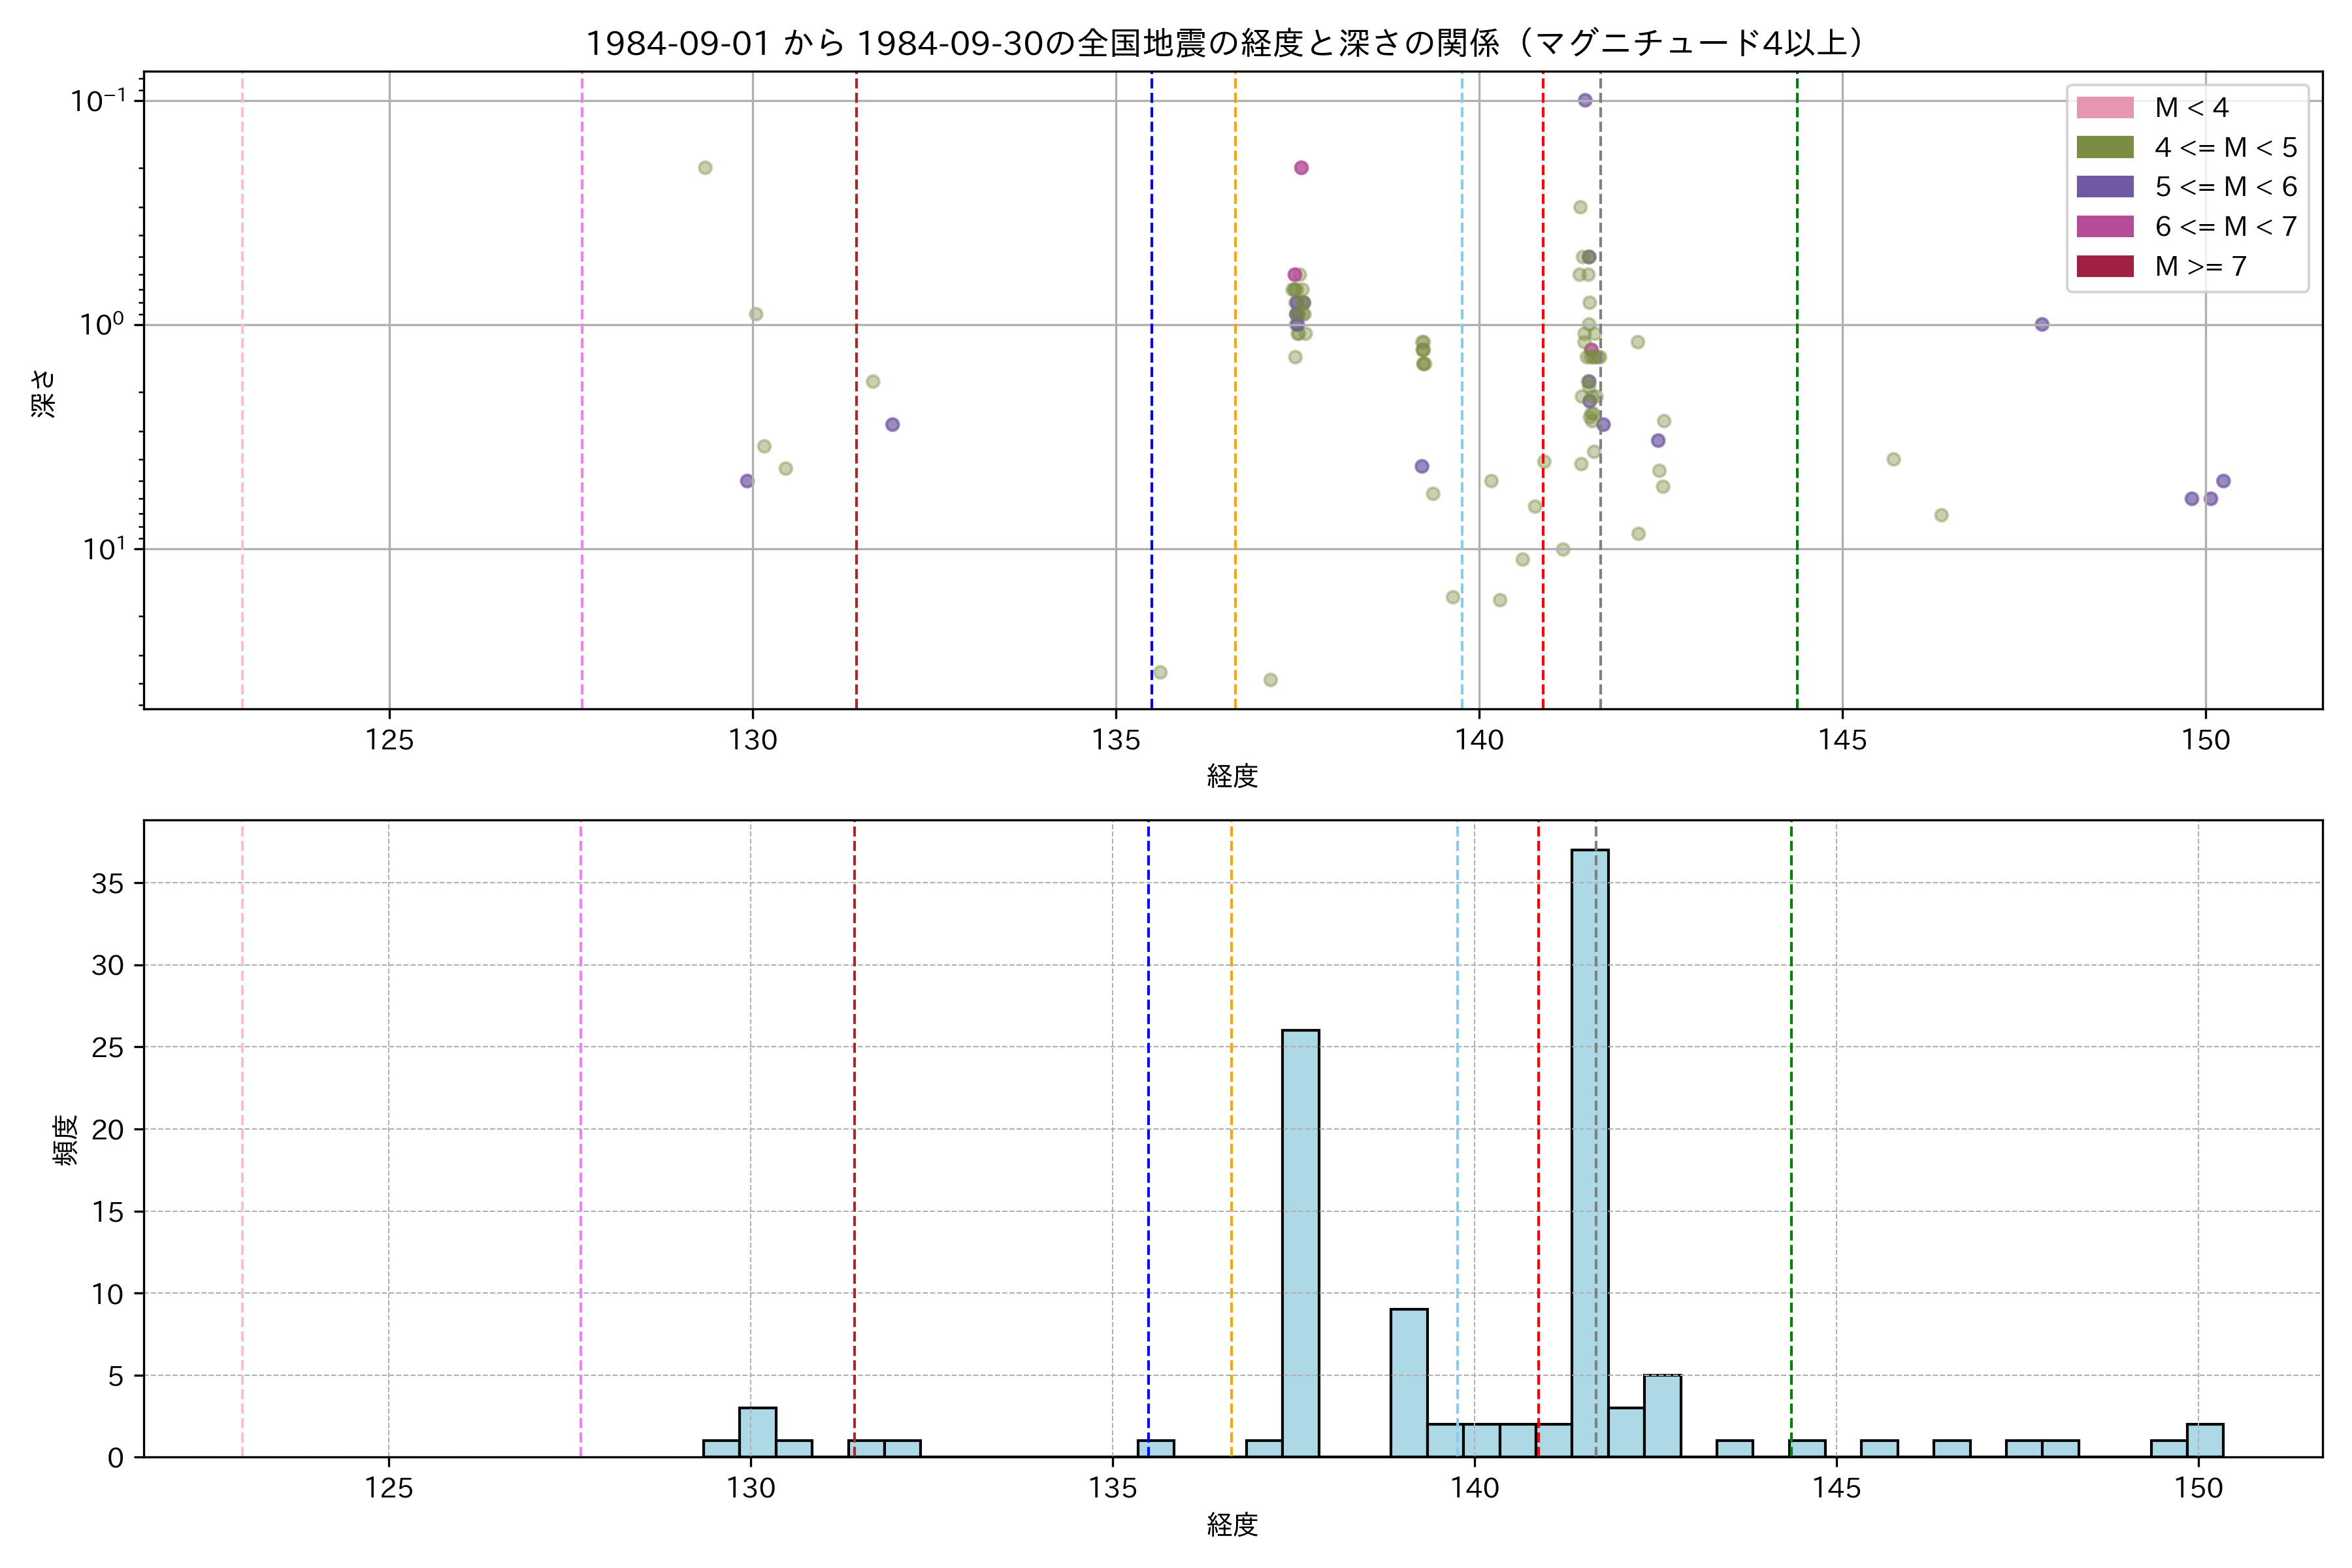Click the isolated magenta point near longitude 137.5
This screenshot has width=2352, height=1568.
[1301, 168]
